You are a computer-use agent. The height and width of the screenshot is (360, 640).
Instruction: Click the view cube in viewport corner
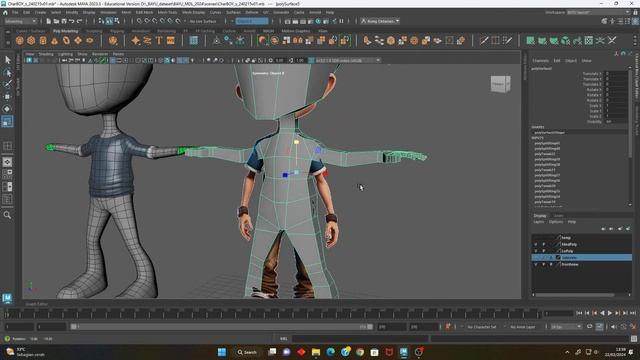[x=500, y=84]
